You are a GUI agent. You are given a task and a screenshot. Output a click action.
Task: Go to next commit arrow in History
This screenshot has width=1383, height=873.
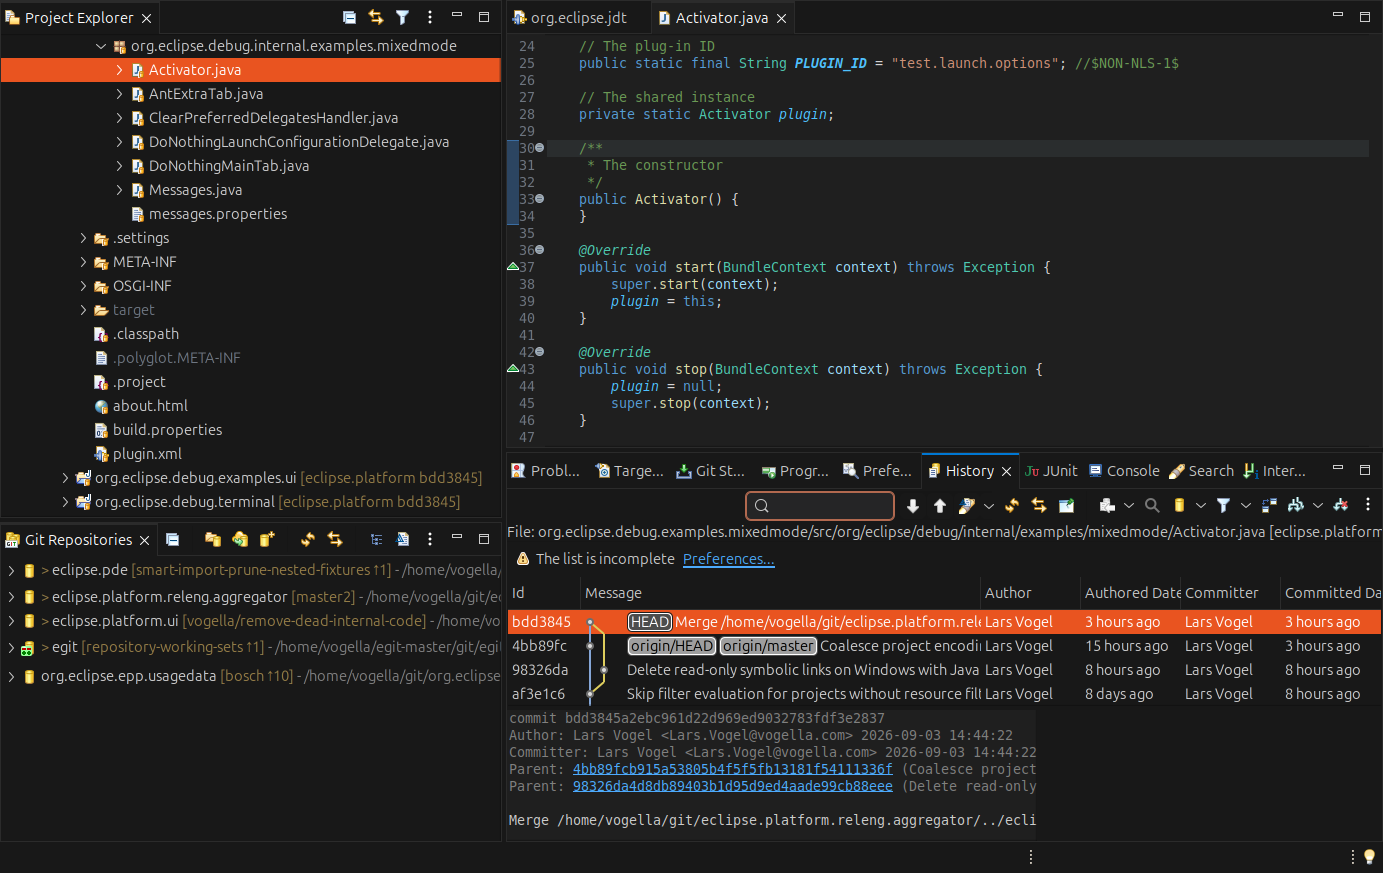[913, 506]
